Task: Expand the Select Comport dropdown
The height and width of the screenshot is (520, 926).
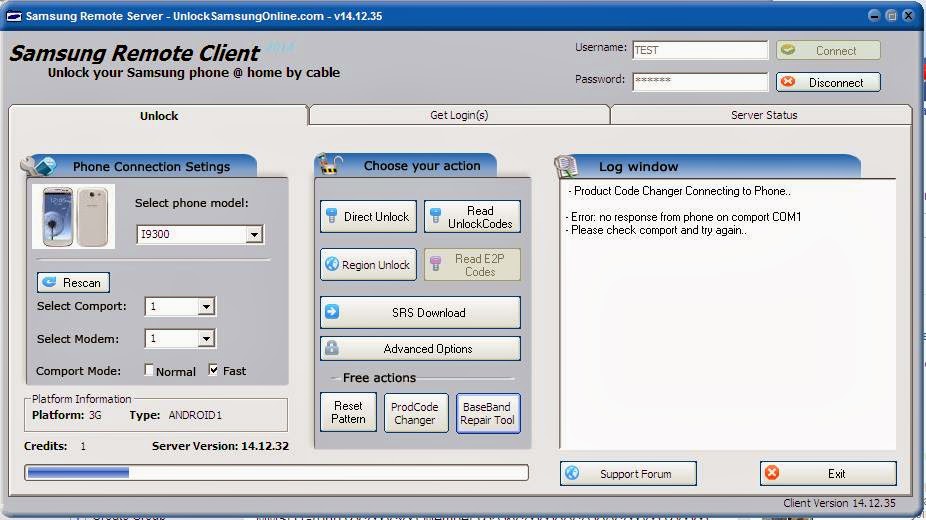Action: (206, 306)
